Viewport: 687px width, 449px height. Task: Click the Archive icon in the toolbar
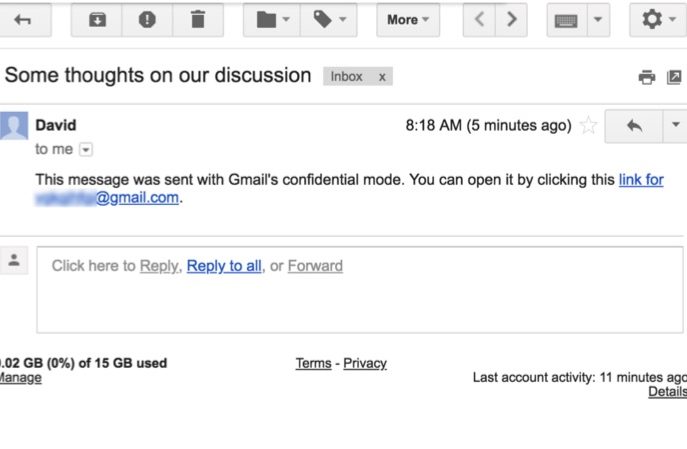[97, 19]
